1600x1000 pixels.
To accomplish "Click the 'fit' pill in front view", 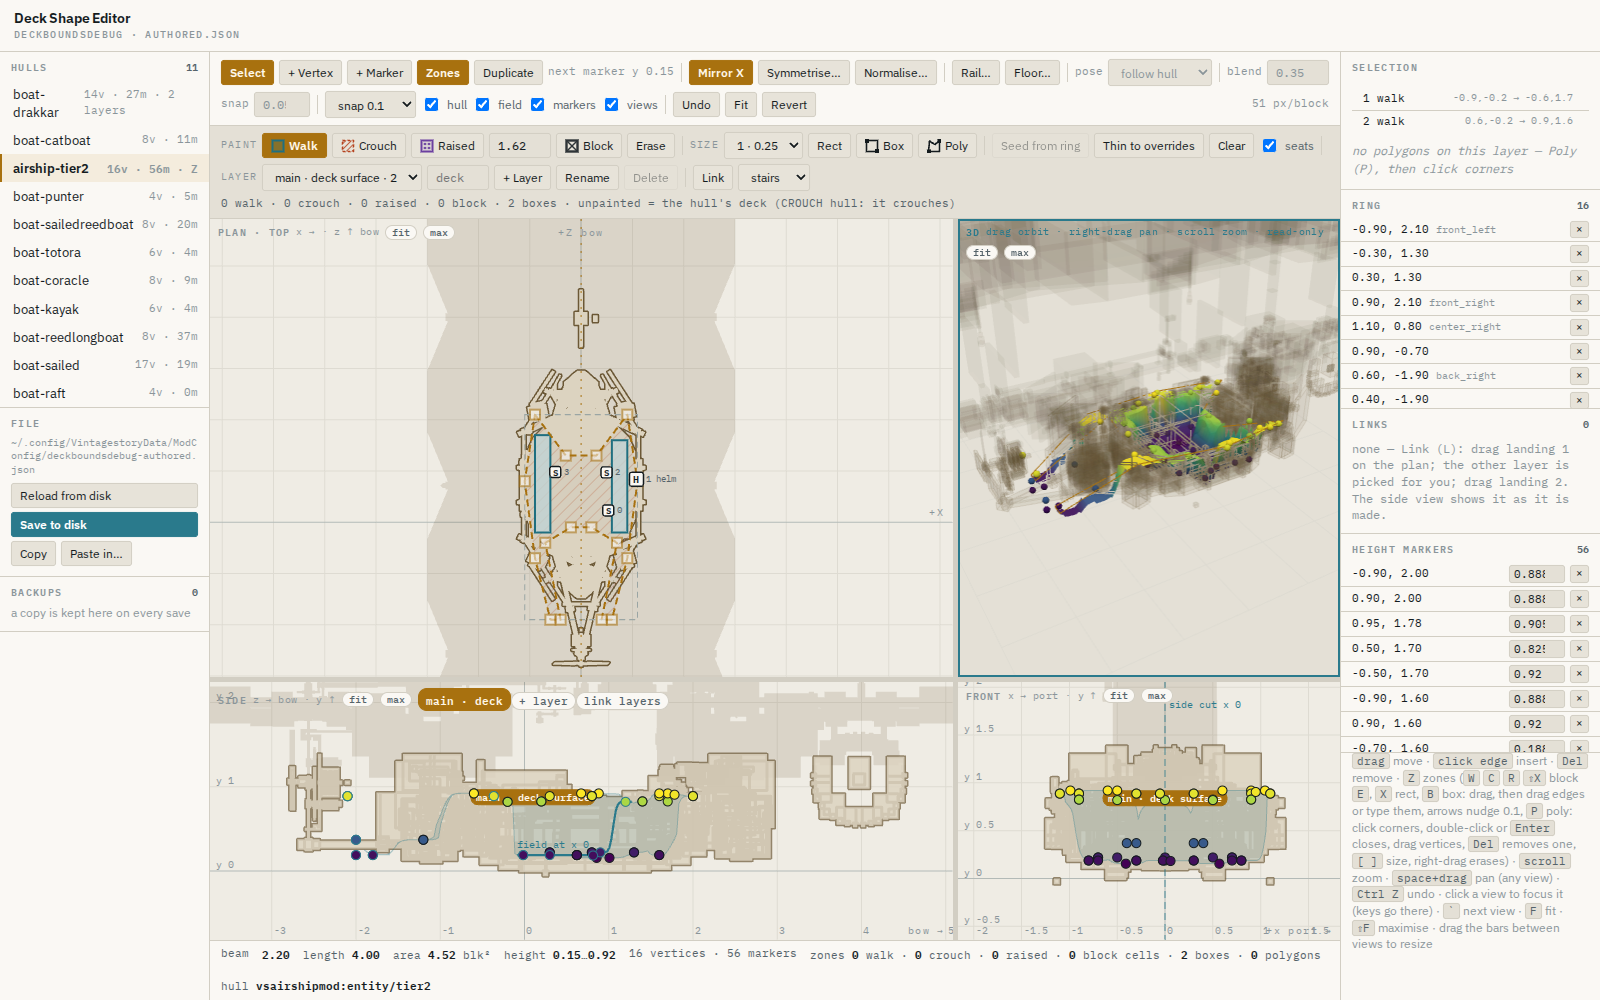I will point(1119,696).
